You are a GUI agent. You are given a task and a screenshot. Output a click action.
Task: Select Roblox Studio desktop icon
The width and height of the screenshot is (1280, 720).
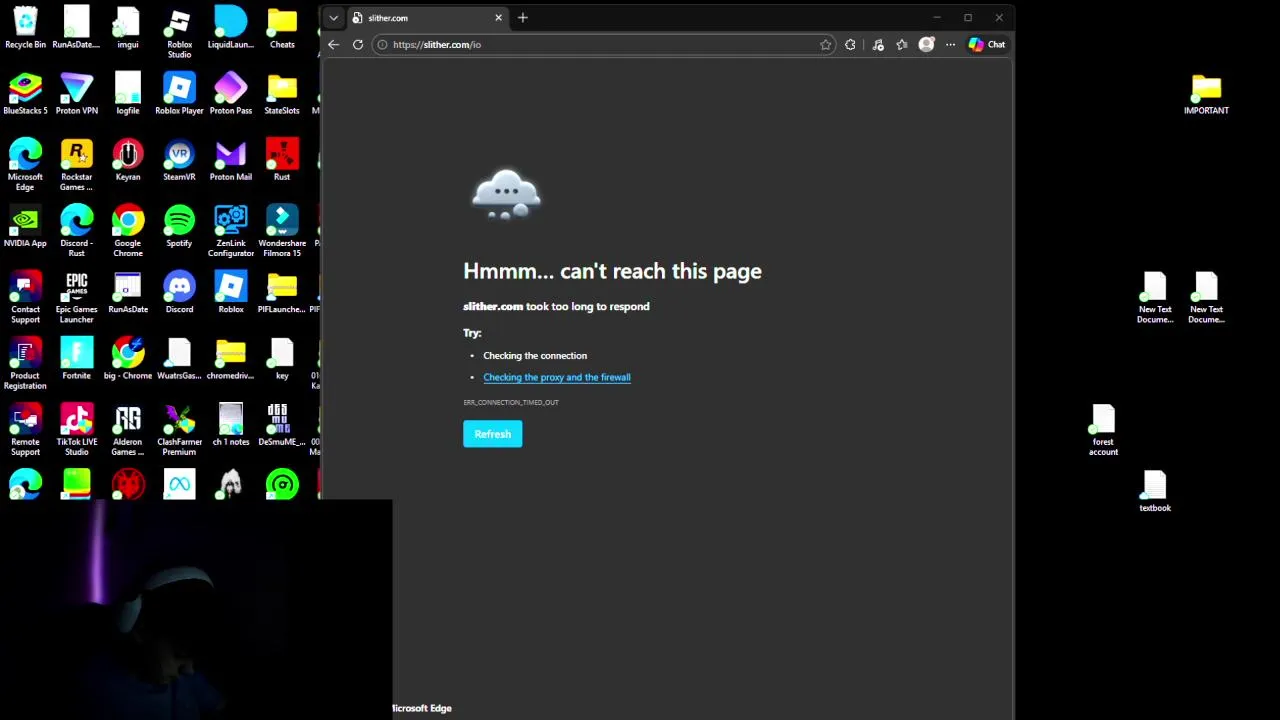pos(179,33)
